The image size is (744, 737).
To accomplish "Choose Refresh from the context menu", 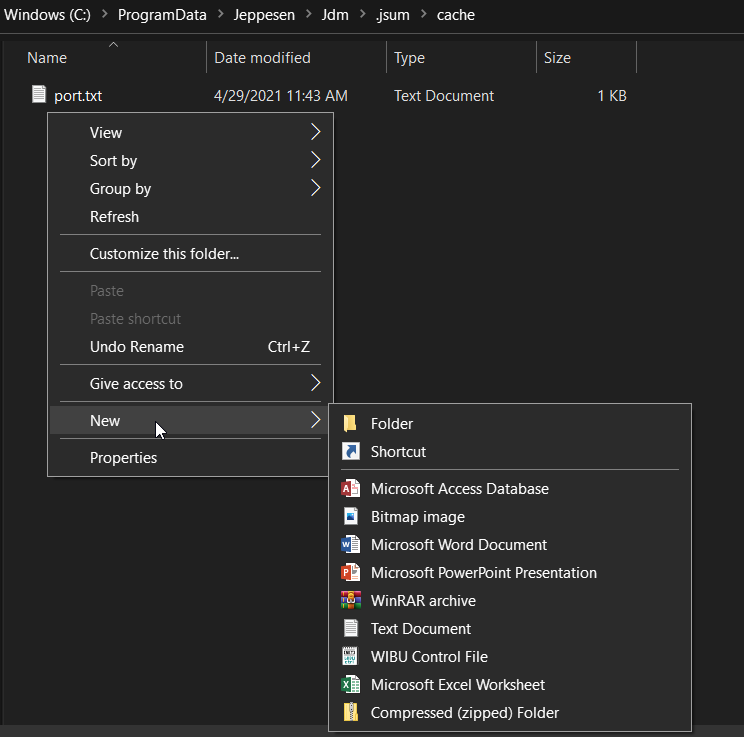I will point(114,217).
